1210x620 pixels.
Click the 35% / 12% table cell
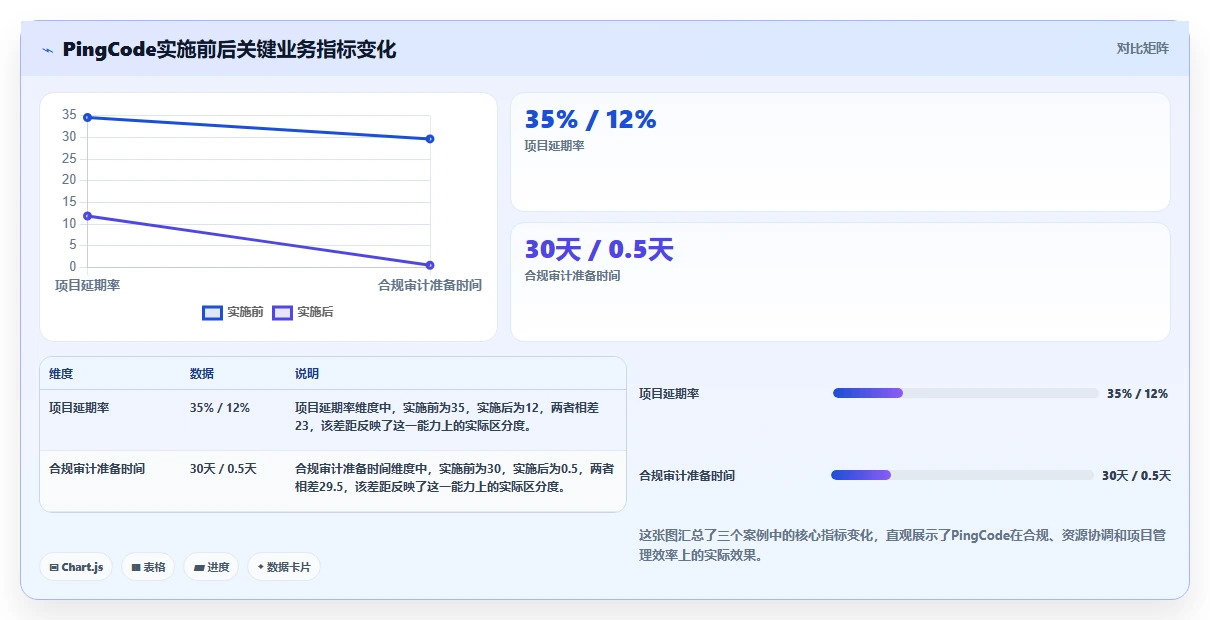(x=220, y=408)
